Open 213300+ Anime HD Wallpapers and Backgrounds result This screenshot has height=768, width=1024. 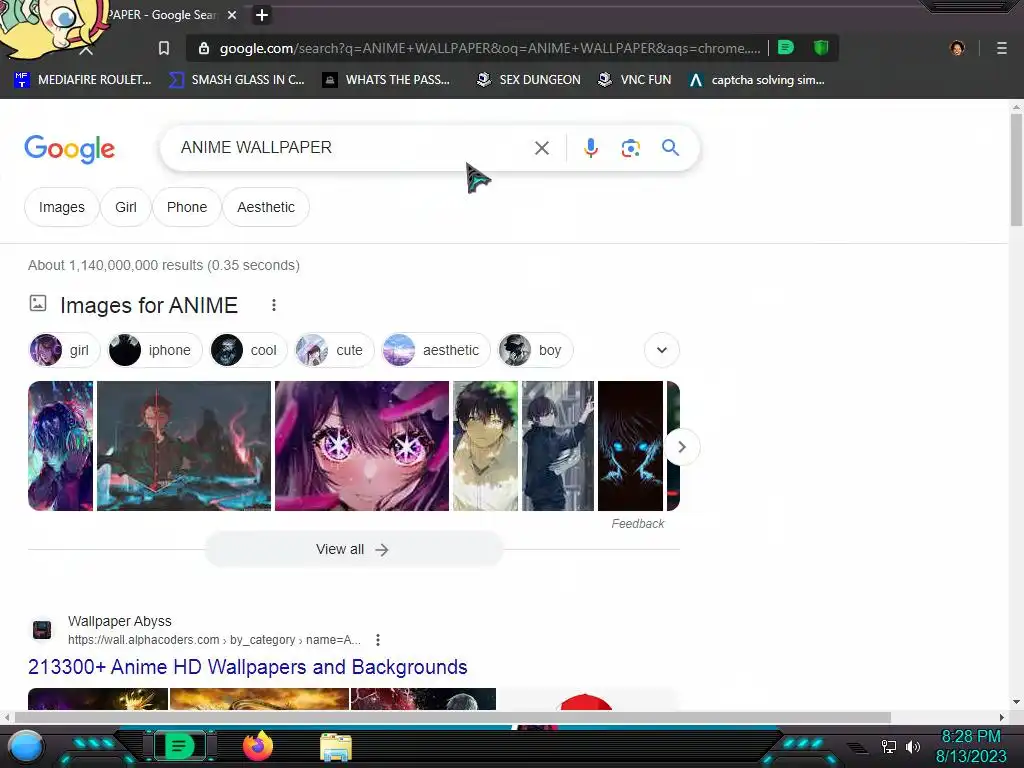tap(248, 667)
